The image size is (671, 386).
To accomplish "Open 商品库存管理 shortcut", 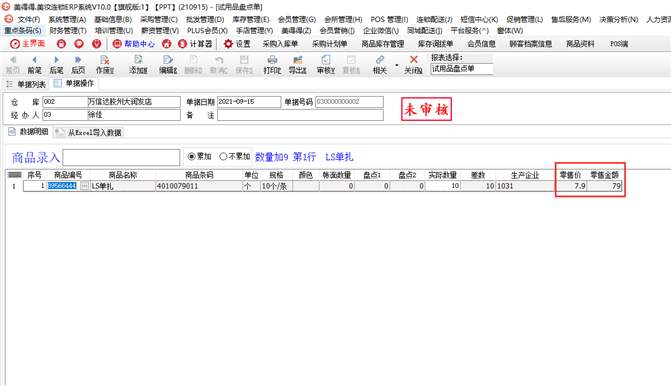I will point(383,44).
